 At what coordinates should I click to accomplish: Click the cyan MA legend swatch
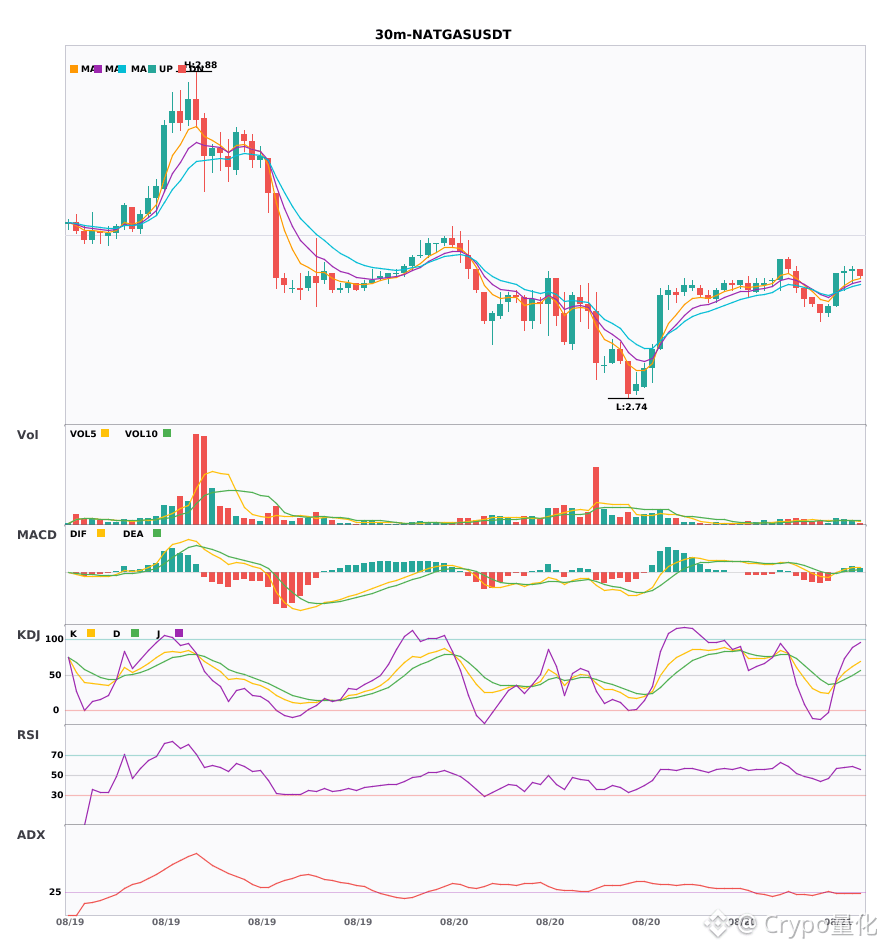pos(122,69)
